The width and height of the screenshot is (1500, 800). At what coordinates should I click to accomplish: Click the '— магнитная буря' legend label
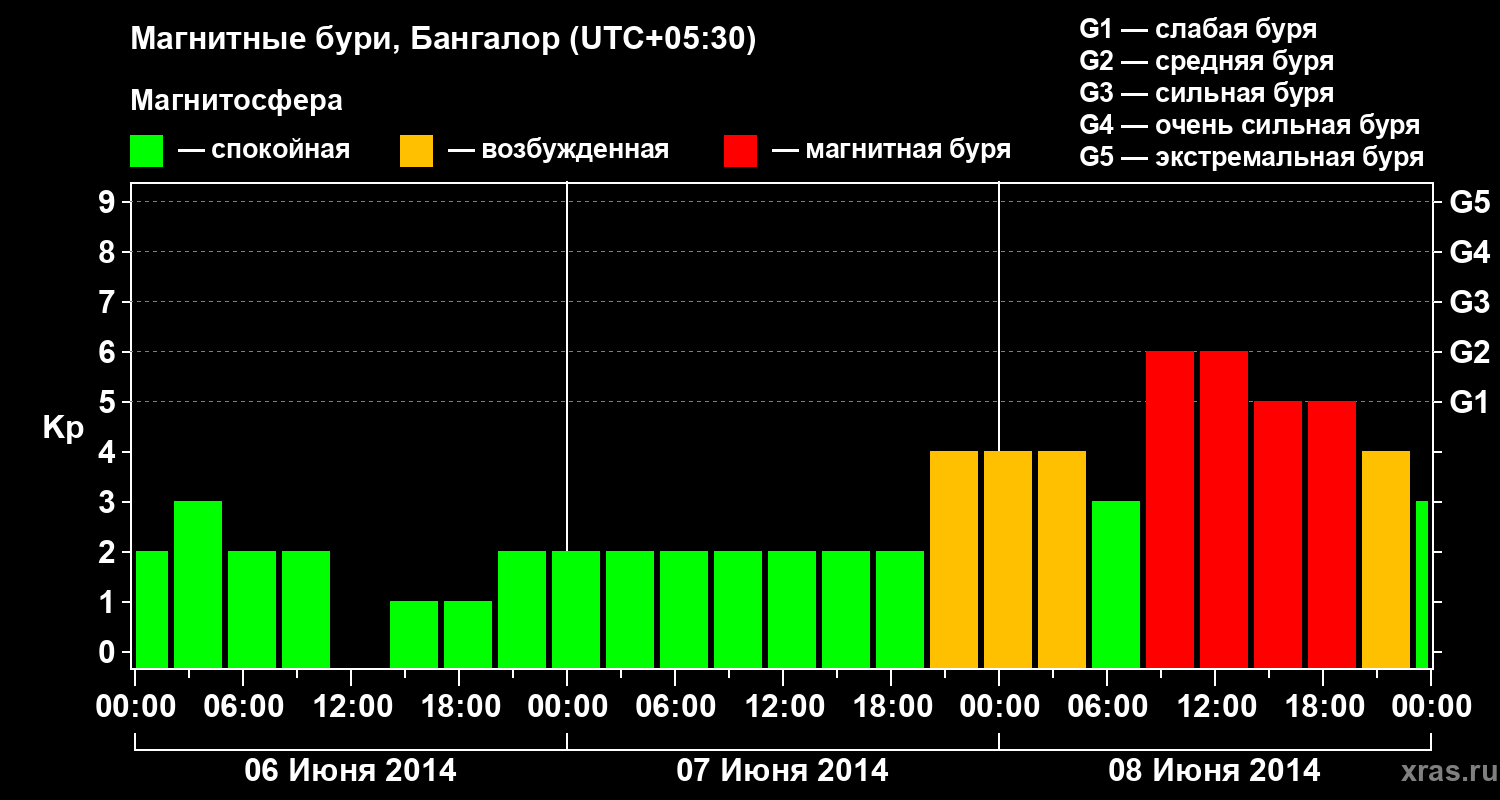[892, 151]
